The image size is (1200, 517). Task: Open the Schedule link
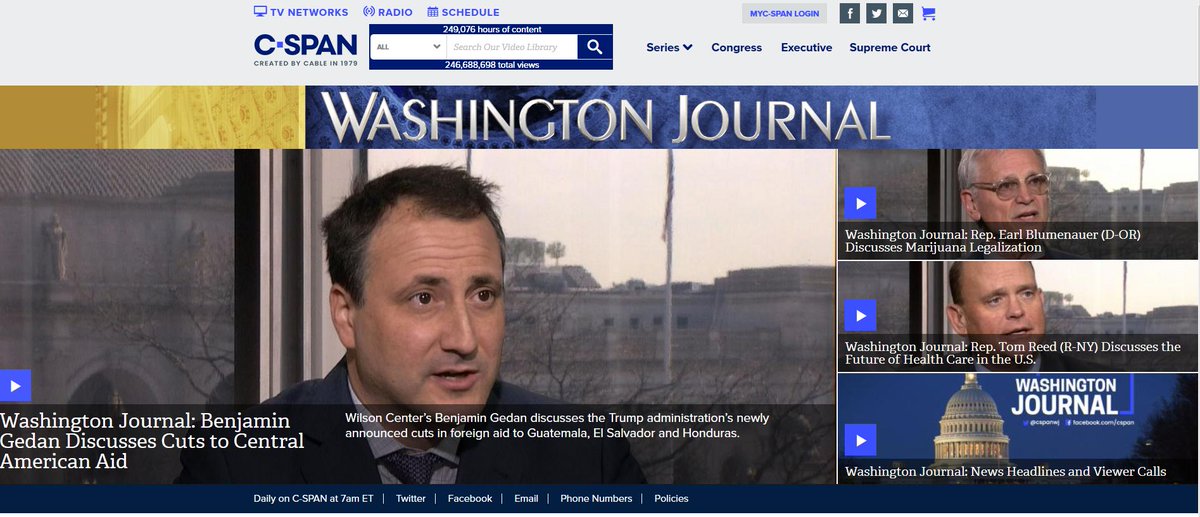click(x=463, y=12)
